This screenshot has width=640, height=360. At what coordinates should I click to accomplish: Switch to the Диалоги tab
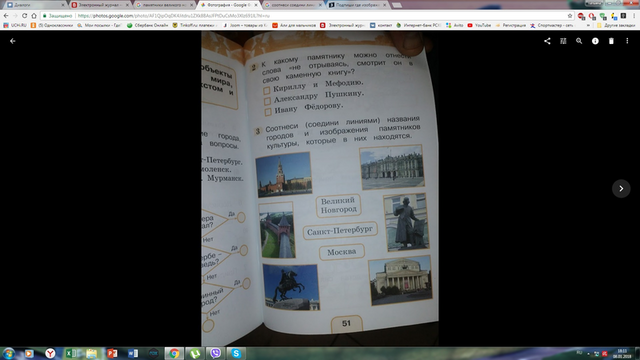[x=35, y=5]
